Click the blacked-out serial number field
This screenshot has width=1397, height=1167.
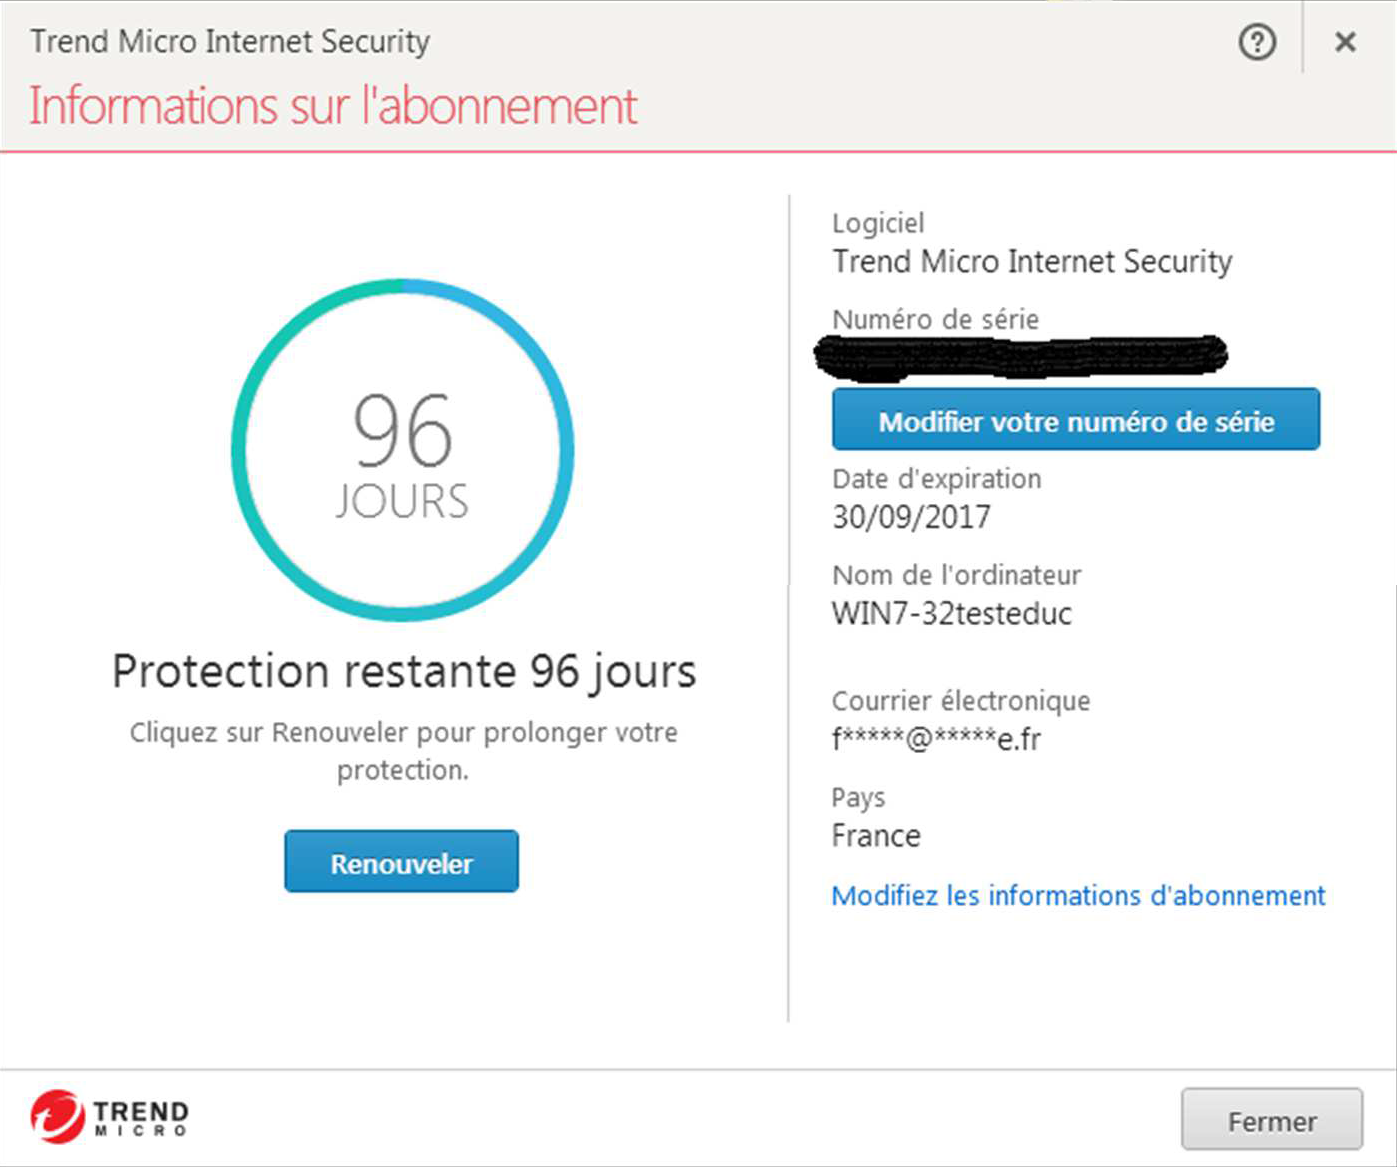[1020, 356]
